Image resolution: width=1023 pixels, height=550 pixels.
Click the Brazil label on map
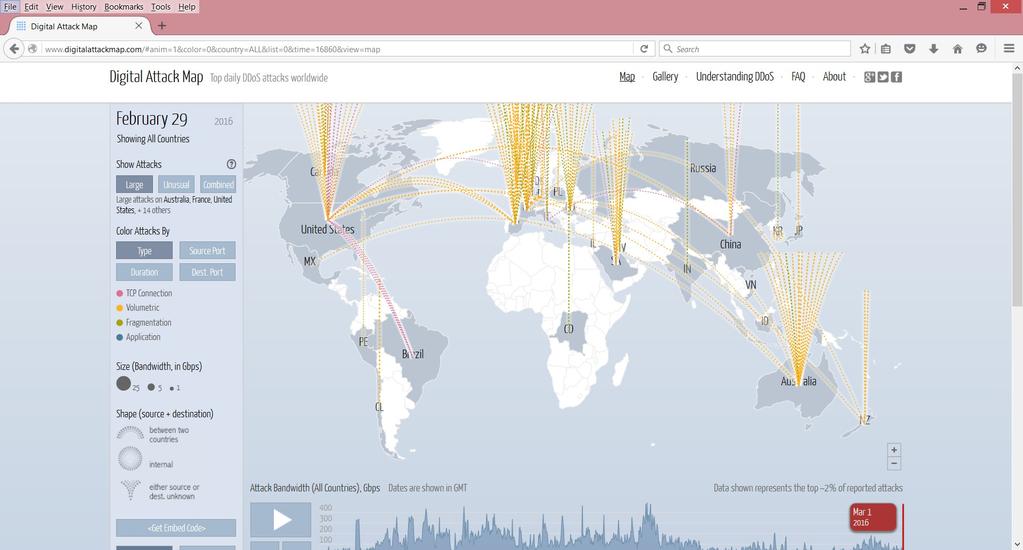pos(412,354)
